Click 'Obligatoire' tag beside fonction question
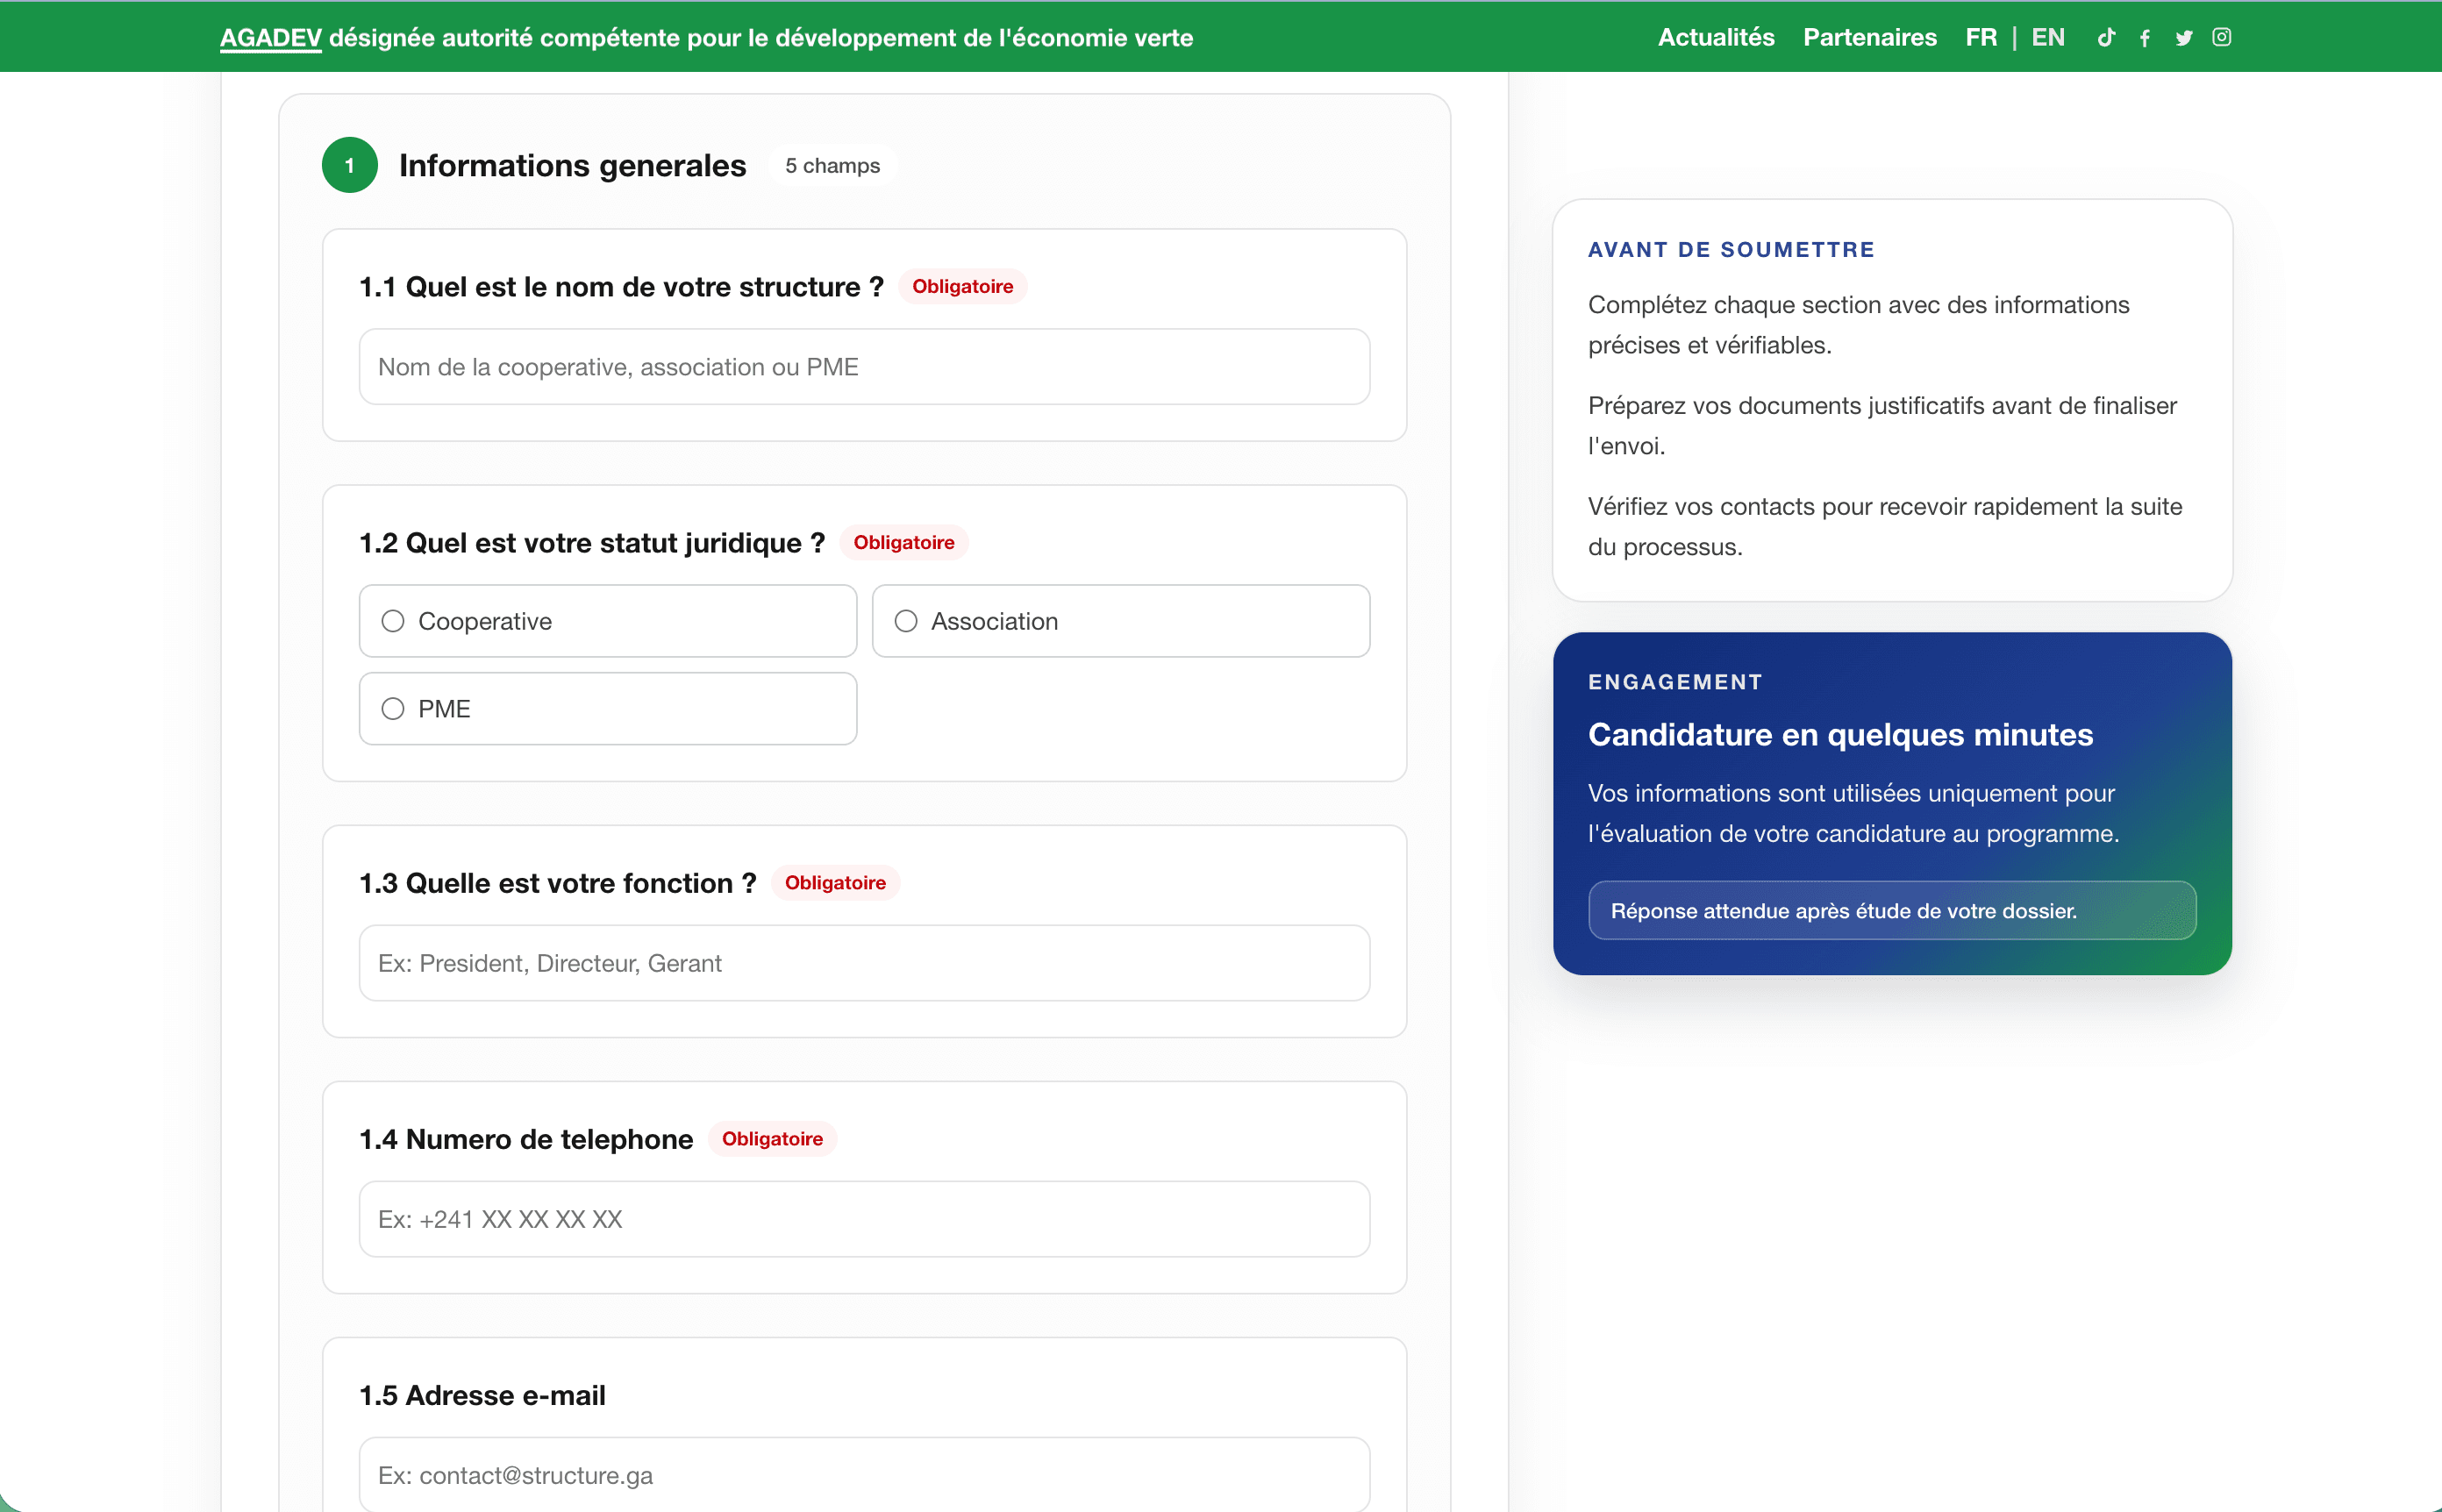2442x1512 pixels. (x=835, y=882)
